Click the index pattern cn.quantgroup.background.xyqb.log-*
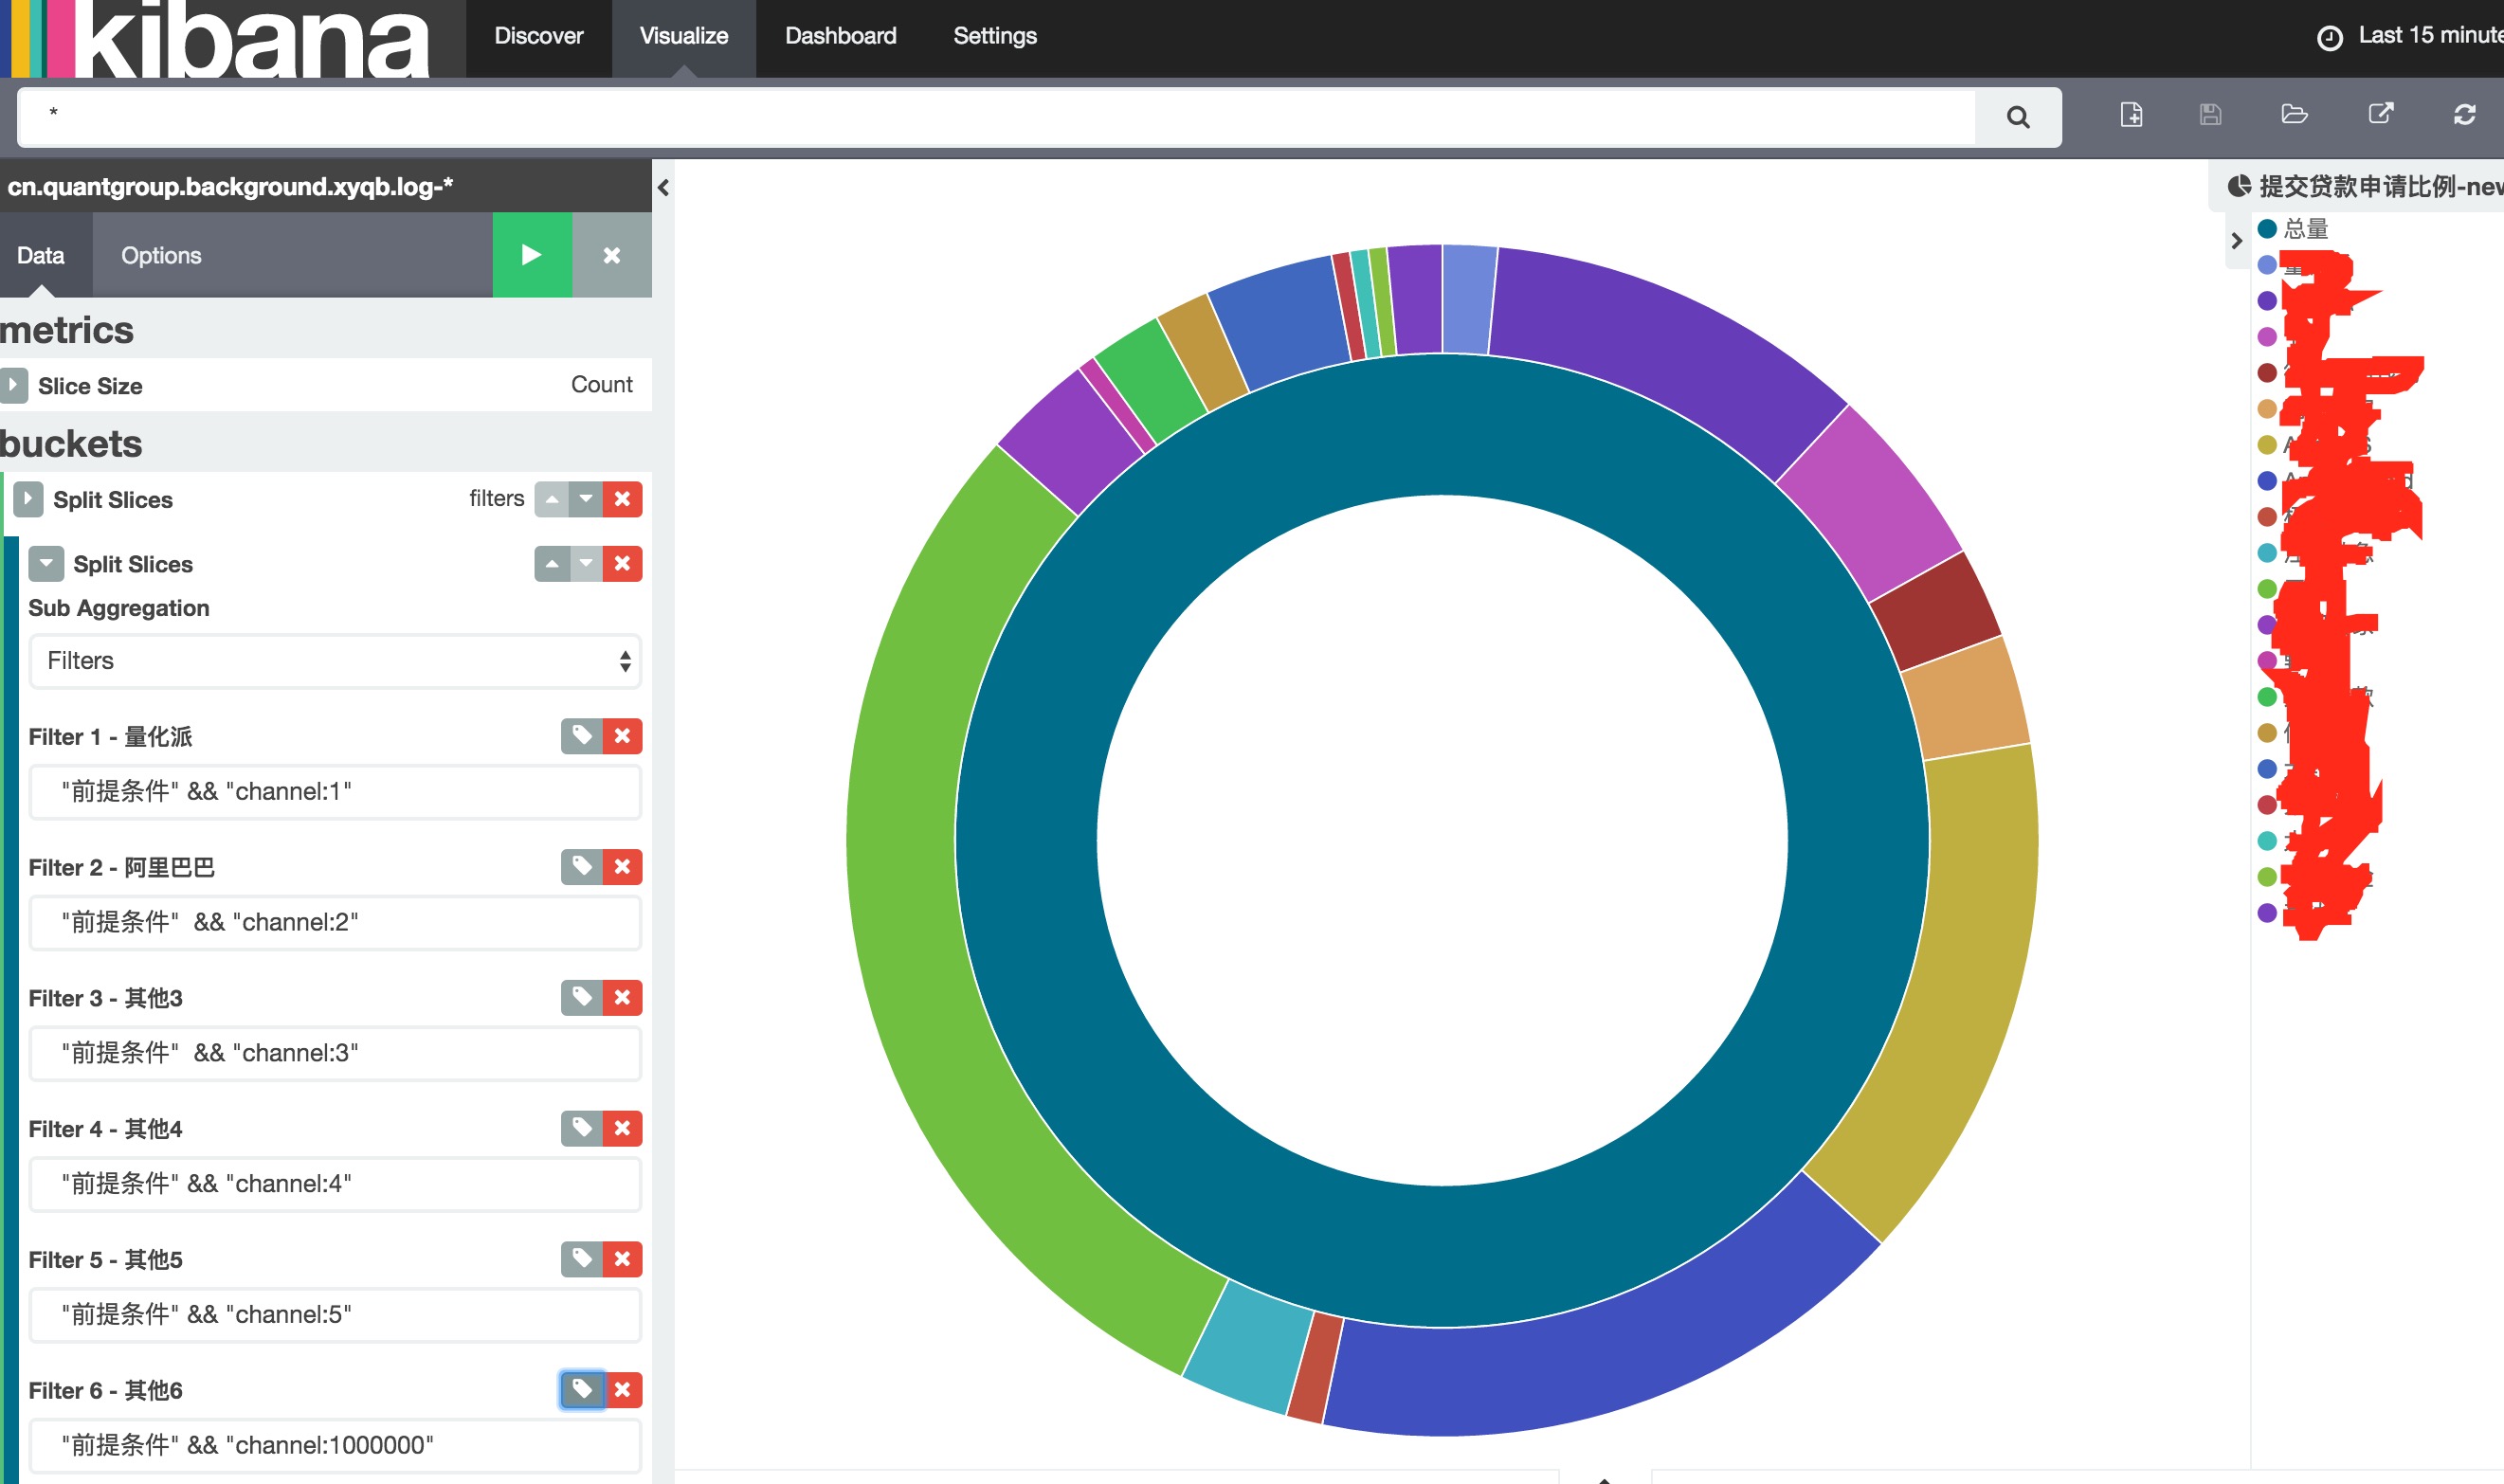Image resolution: width=2504 pixels, height=1484 pixels. click(230, 187)
